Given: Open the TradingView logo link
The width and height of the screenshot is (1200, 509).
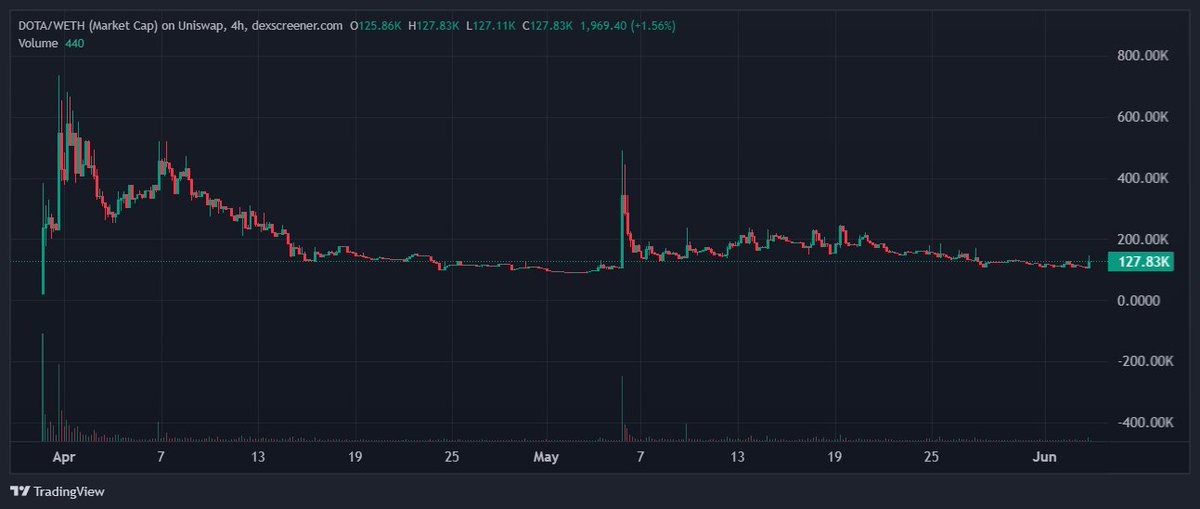Looking at the screenshot, I should pos(57,491).
